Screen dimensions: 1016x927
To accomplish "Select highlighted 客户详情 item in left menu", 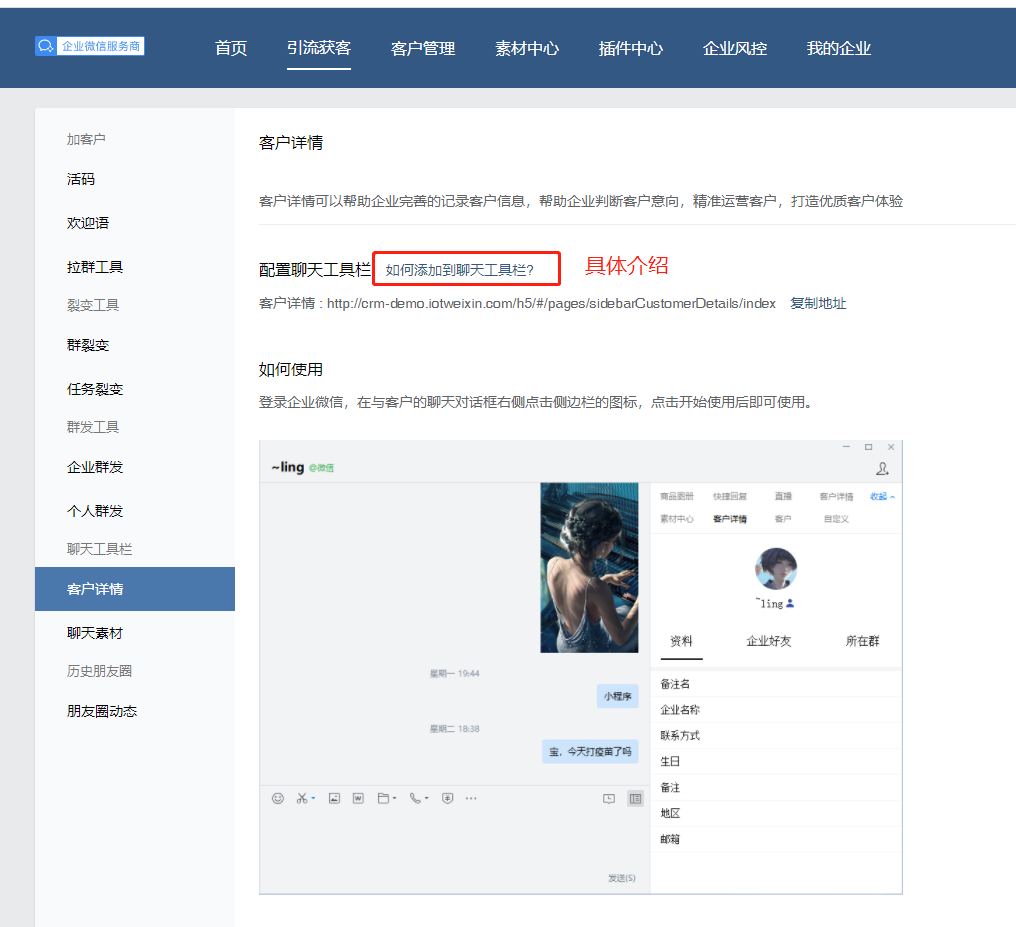I will 135,589.
